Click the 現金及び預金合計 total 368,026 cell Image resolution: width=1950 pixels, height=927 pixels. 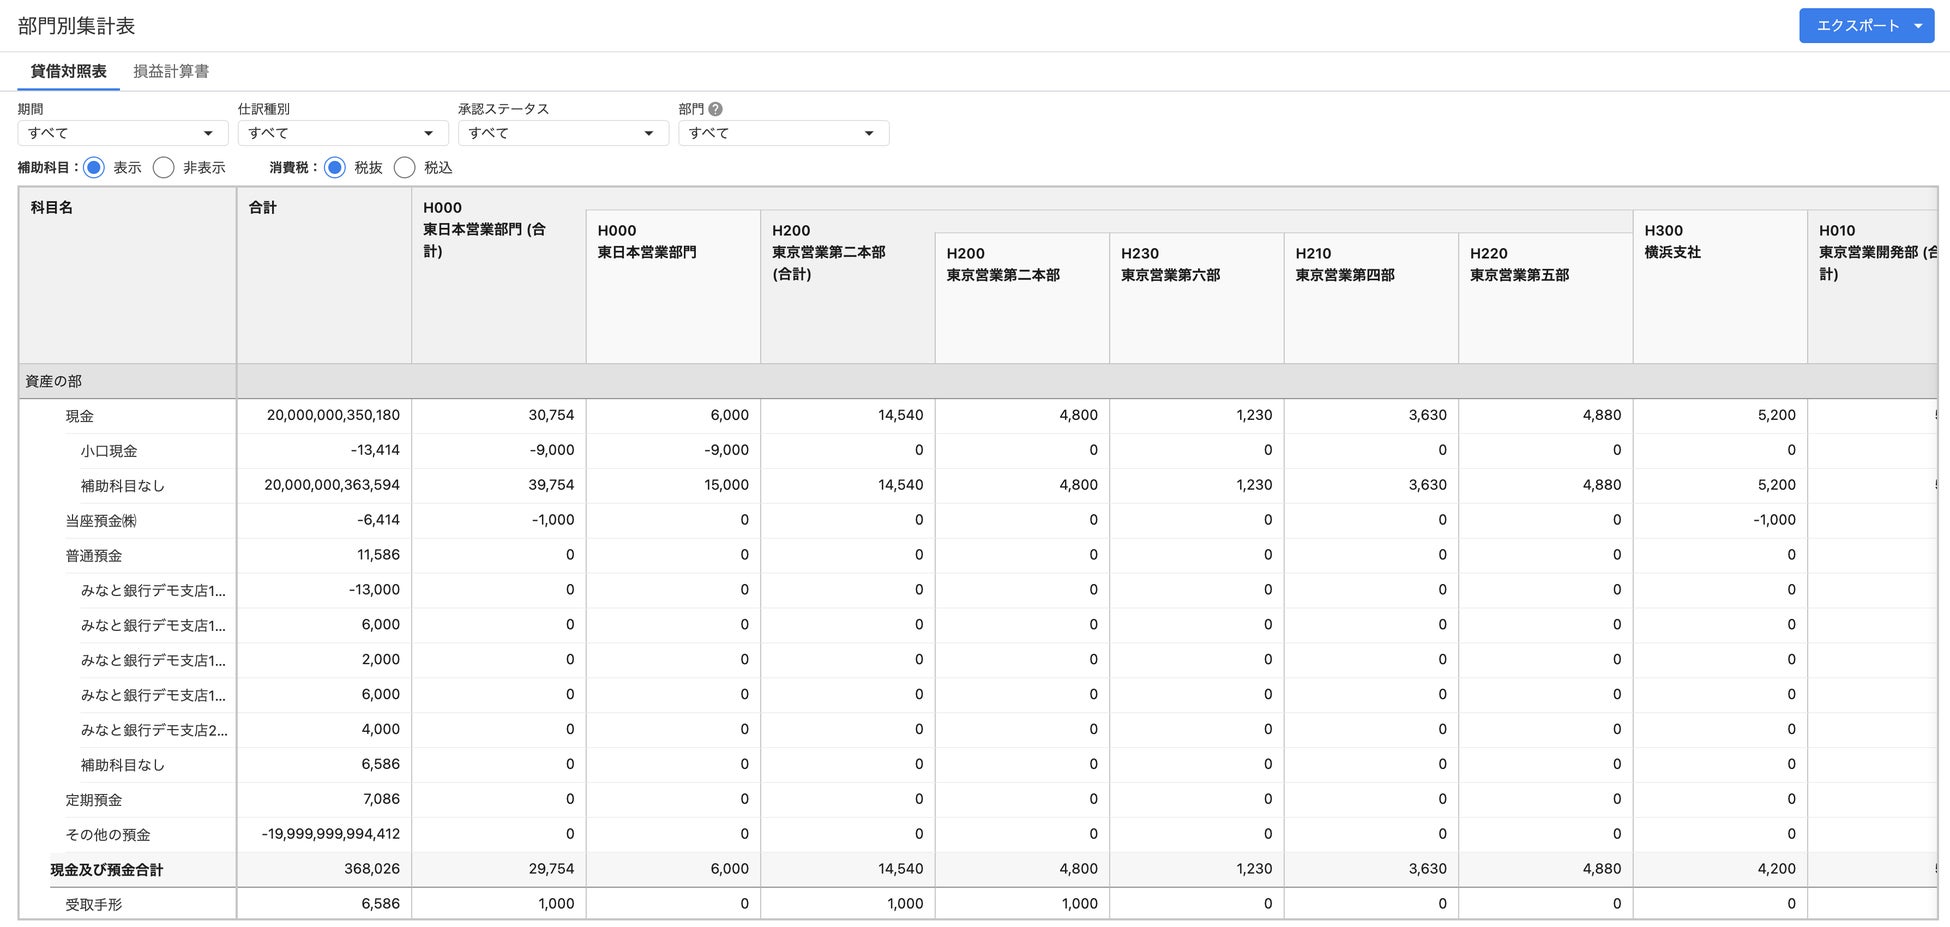click(x=324, y=870)
